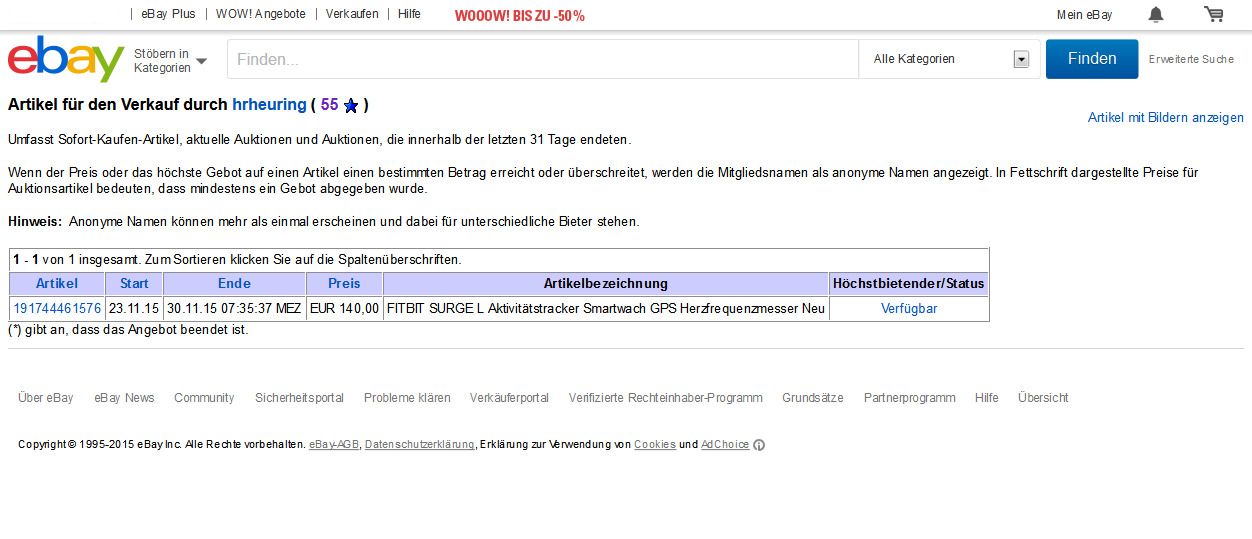The width and height of the screenshot is (1252, 539).
Task: Open Hilfe footer link
Action: click(987, 398)
